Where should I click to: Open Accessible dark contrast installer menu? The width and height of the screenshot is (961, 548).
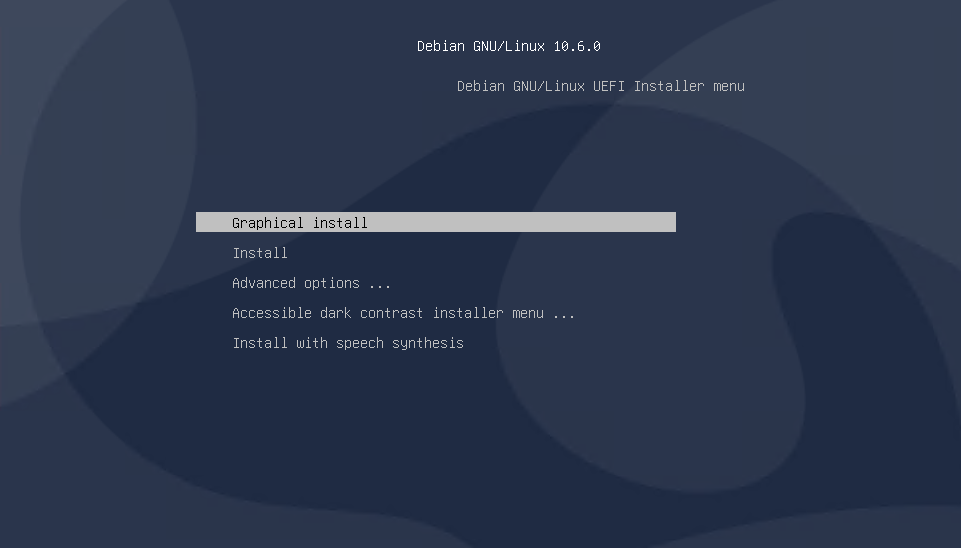tap(403, 313)
